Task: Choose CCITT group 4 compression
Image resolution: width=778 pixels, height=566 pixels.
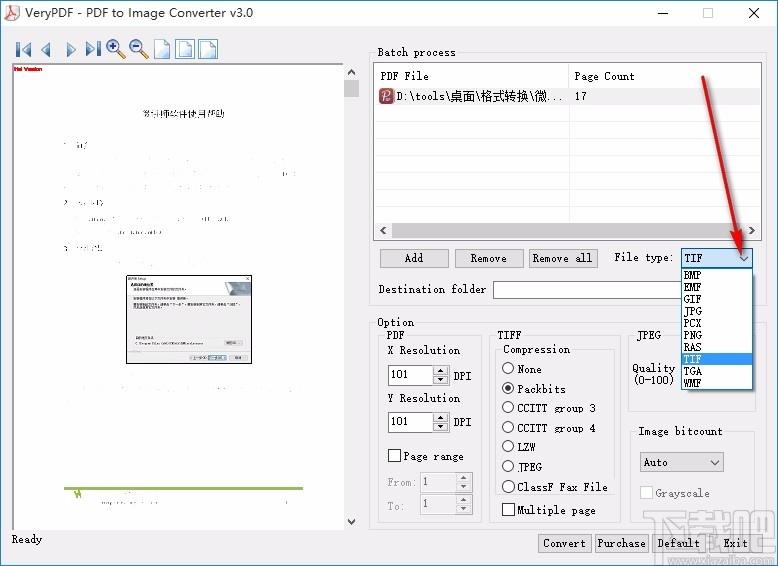Action: point(508,427)
